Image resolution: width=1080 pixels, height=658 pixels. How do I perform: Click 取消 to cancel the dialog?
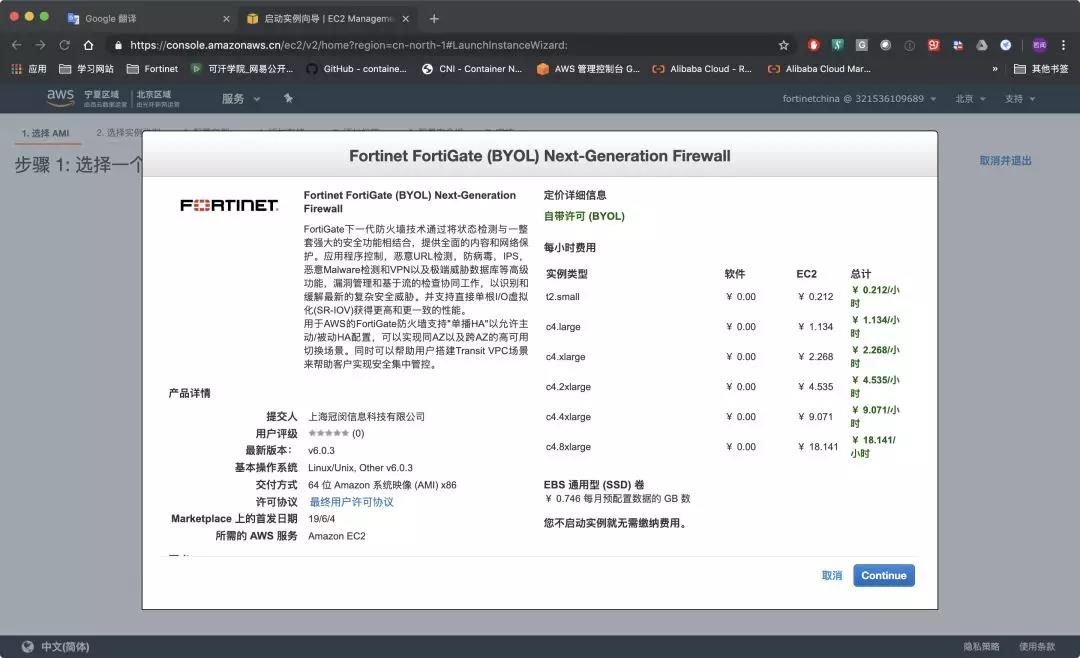coord(831,575)
